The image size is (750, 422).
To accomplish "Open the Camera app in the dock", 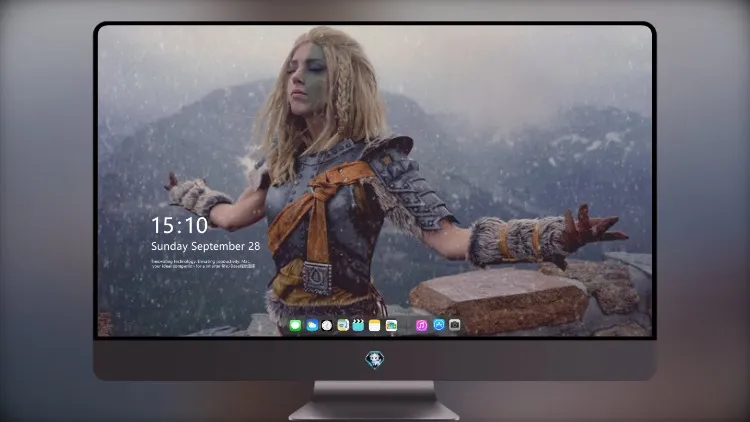I will pyautogui.click(x=455, y=325).
